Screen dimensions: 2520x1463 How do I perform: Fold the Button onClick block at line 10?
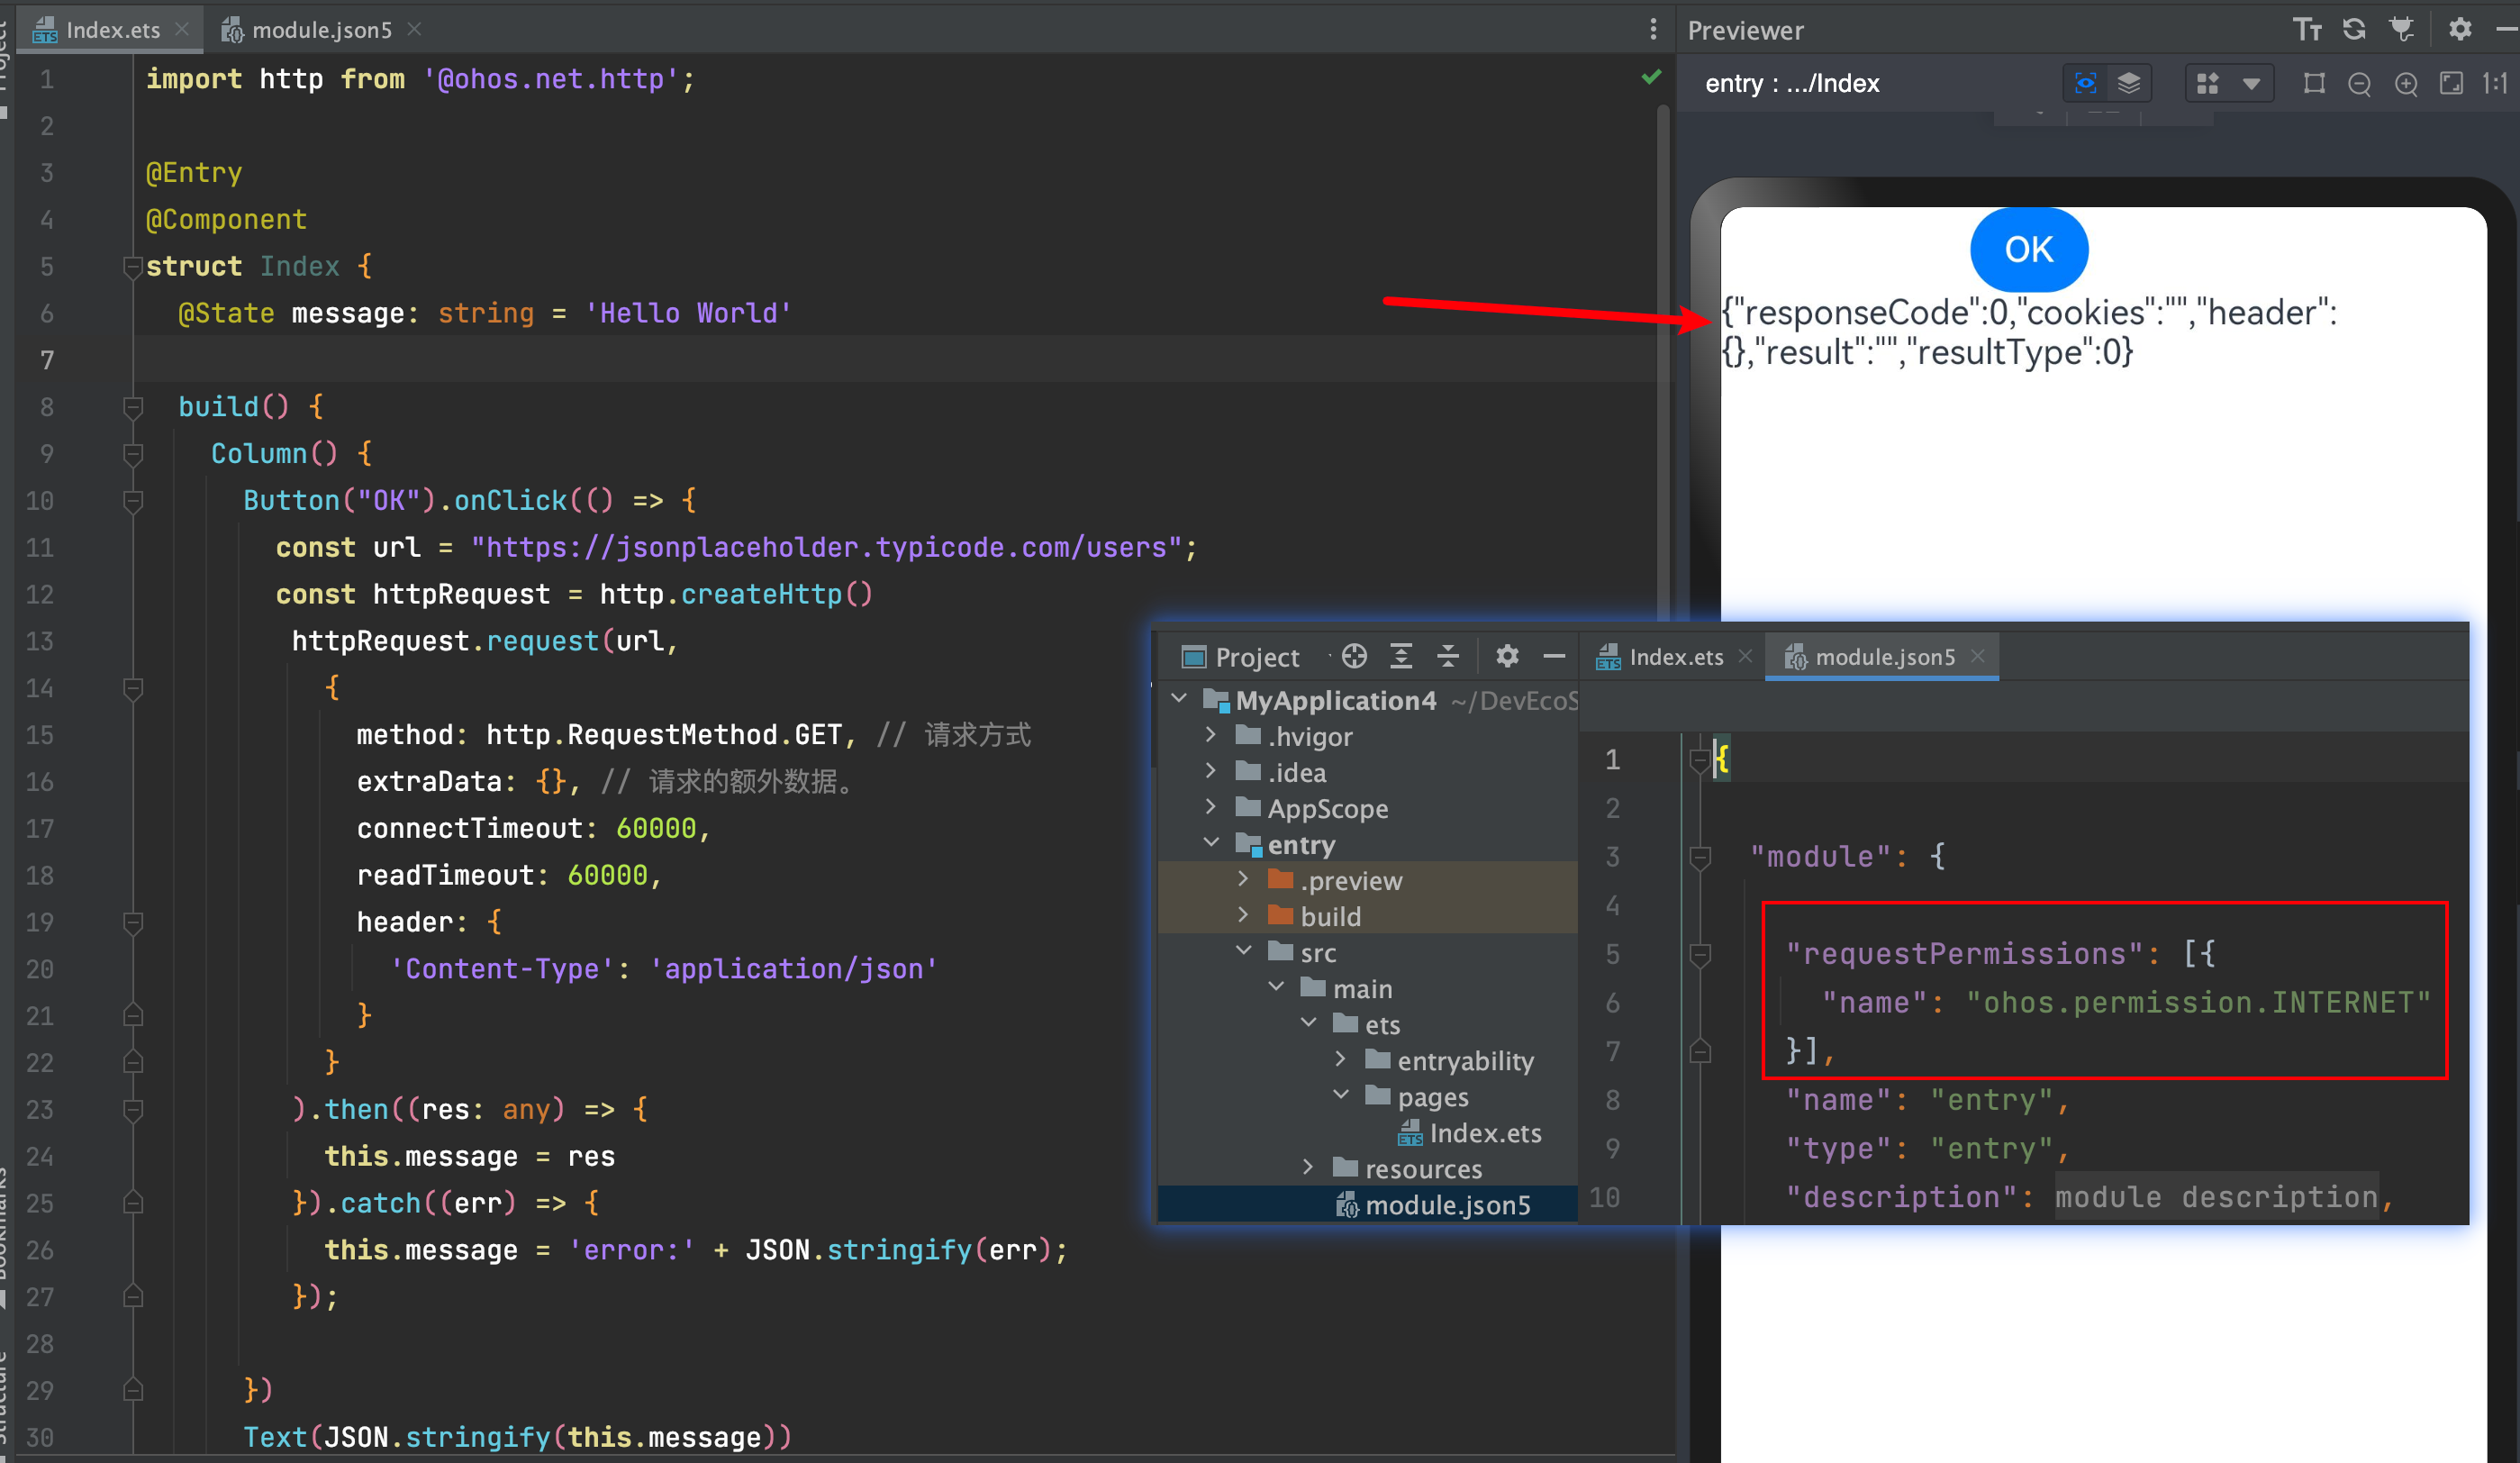pyautogui.click(x=132, y=501)
